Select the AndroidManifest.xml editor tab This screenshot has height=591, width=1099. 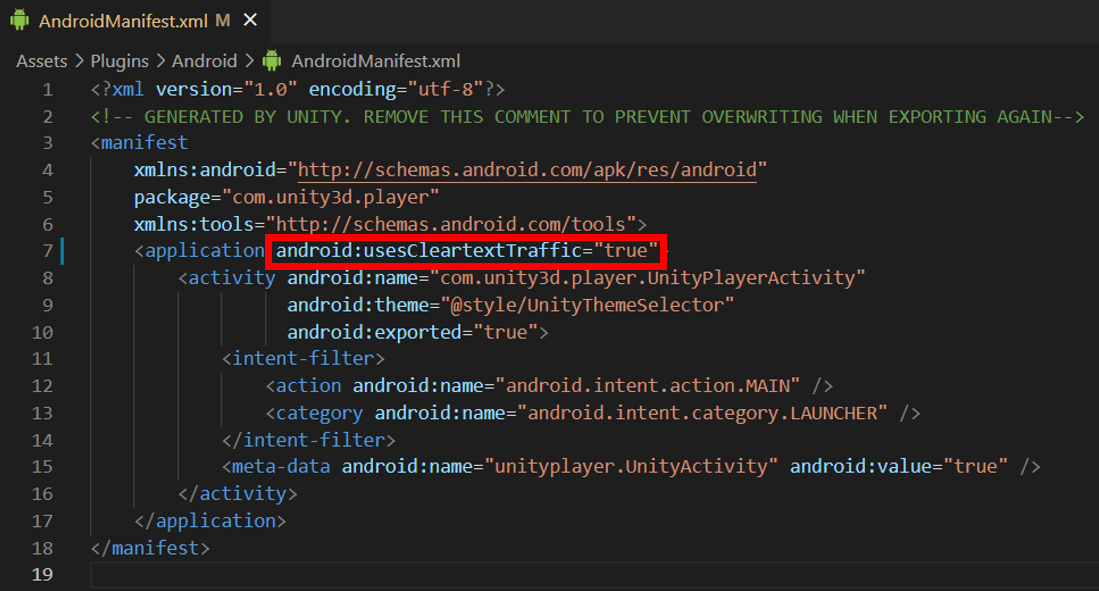click(x=135, y=21)
